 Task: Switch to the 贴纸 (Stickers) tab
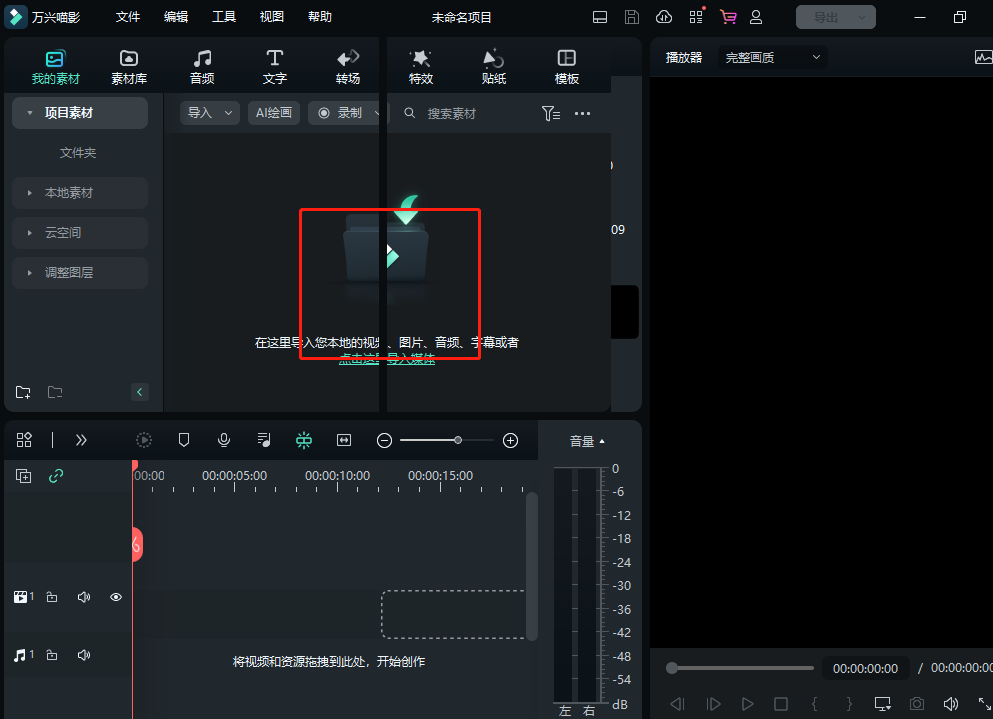point(493,66)
